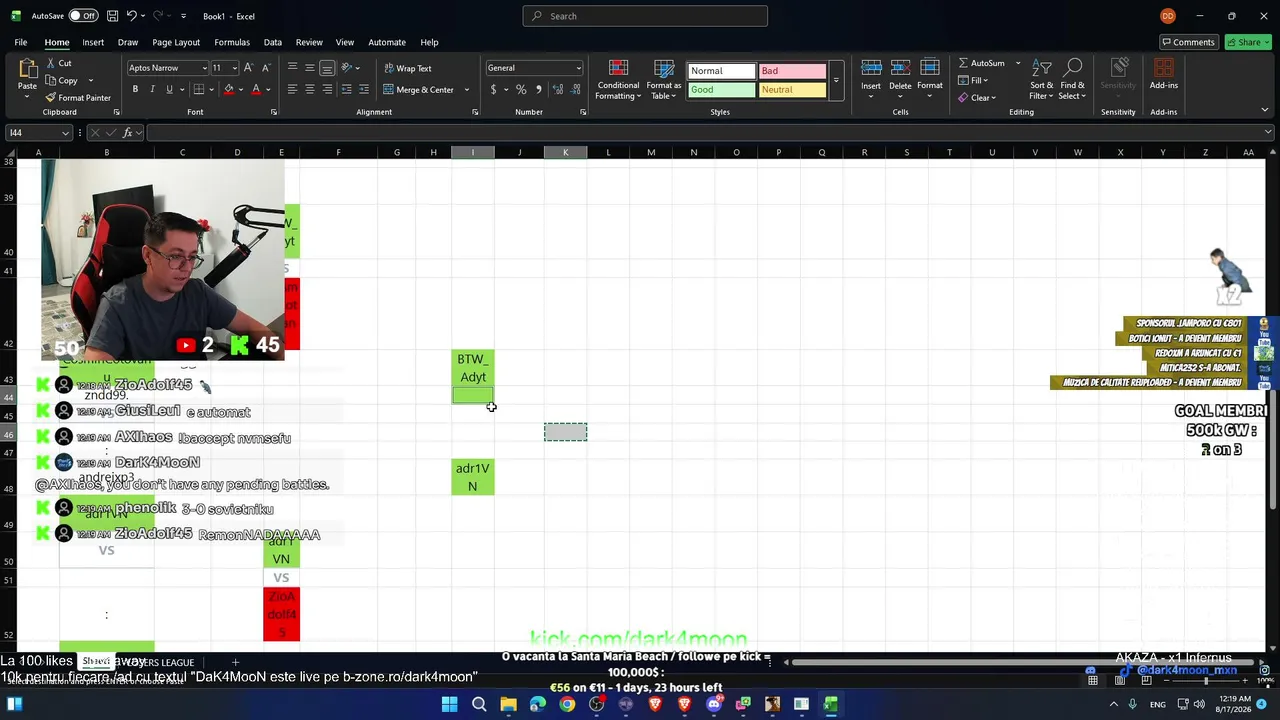Screen dimensions: 1280x720
Task: Align text to top of cell
Action: click(x=292, y=68)
